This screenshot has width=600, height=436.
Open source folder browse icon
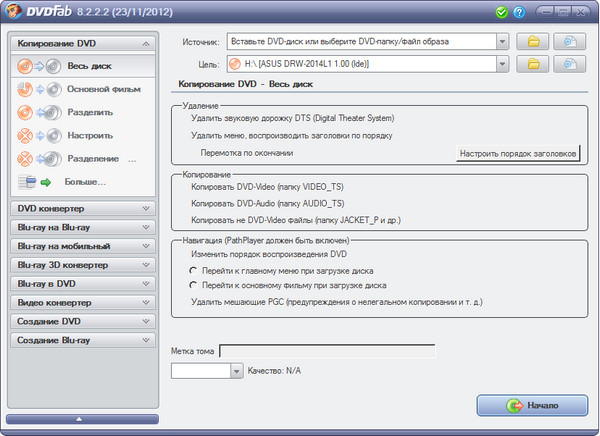[x=534, y=42]
